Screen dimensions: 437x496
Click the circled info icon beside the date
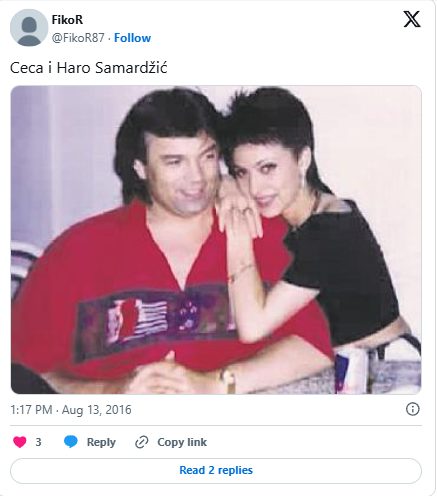[x=413, y=409]
